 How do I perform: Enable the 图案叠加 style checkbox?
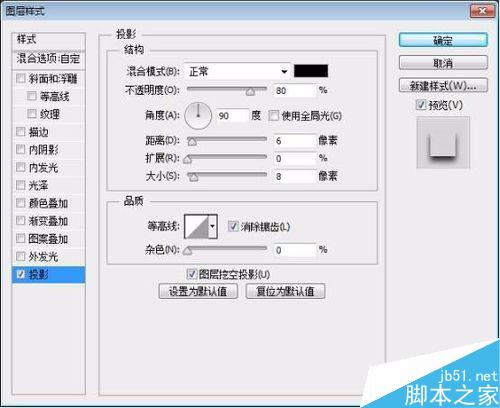point(21,239)
